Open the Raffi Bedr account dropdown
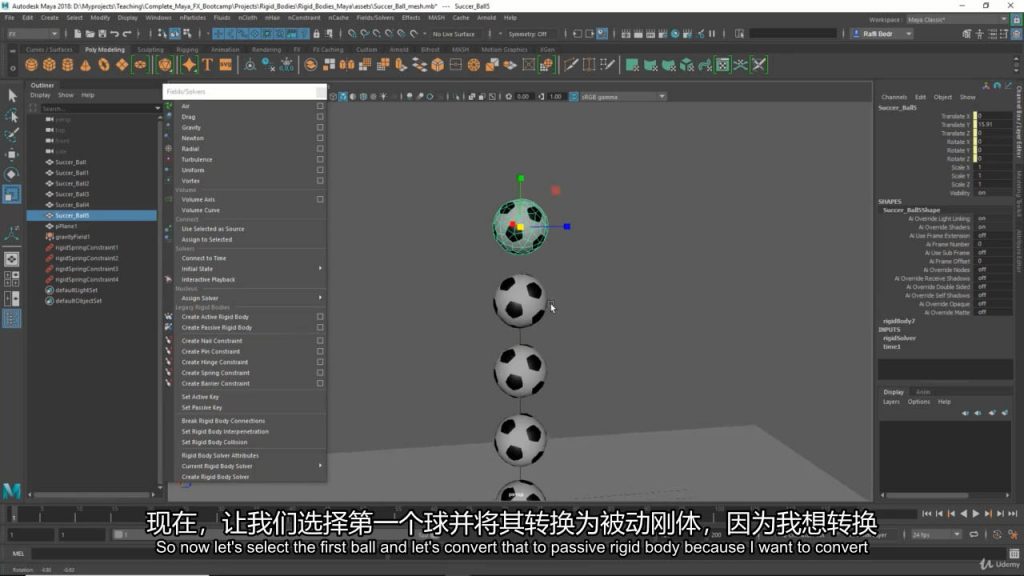1024x576 pixels. pyautogui.click(x=882, y=34)
